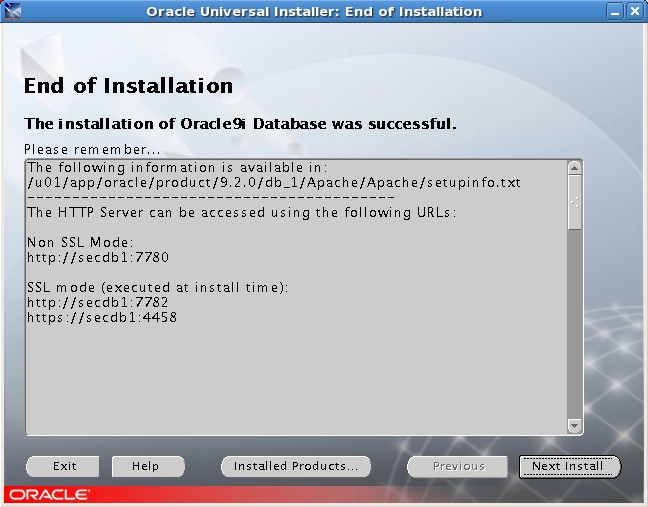Click the End of Installation heading
648x507 pixels.
coord(128,86)
